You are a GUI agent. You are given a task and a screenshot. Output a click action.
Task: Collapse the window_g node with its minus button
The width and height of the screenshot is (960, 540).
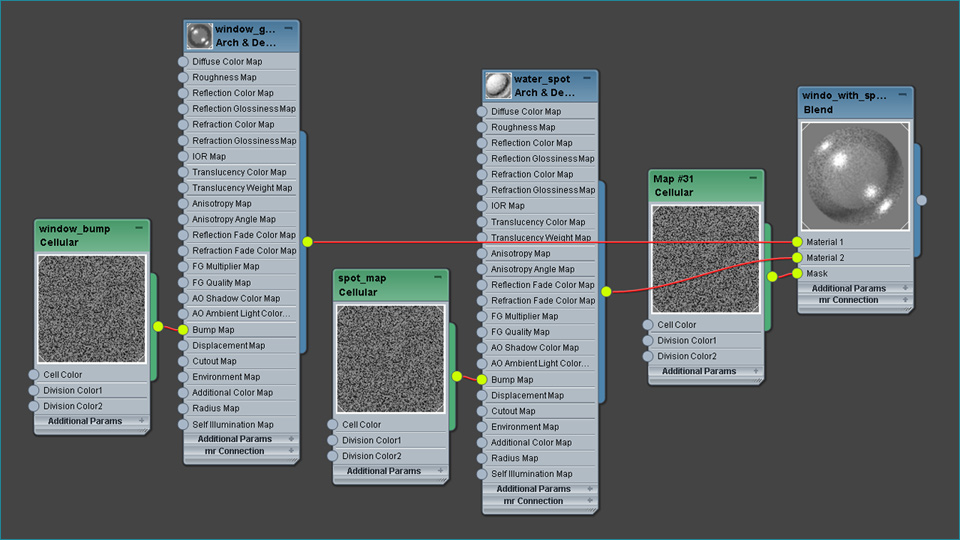(x=288, y=29)
